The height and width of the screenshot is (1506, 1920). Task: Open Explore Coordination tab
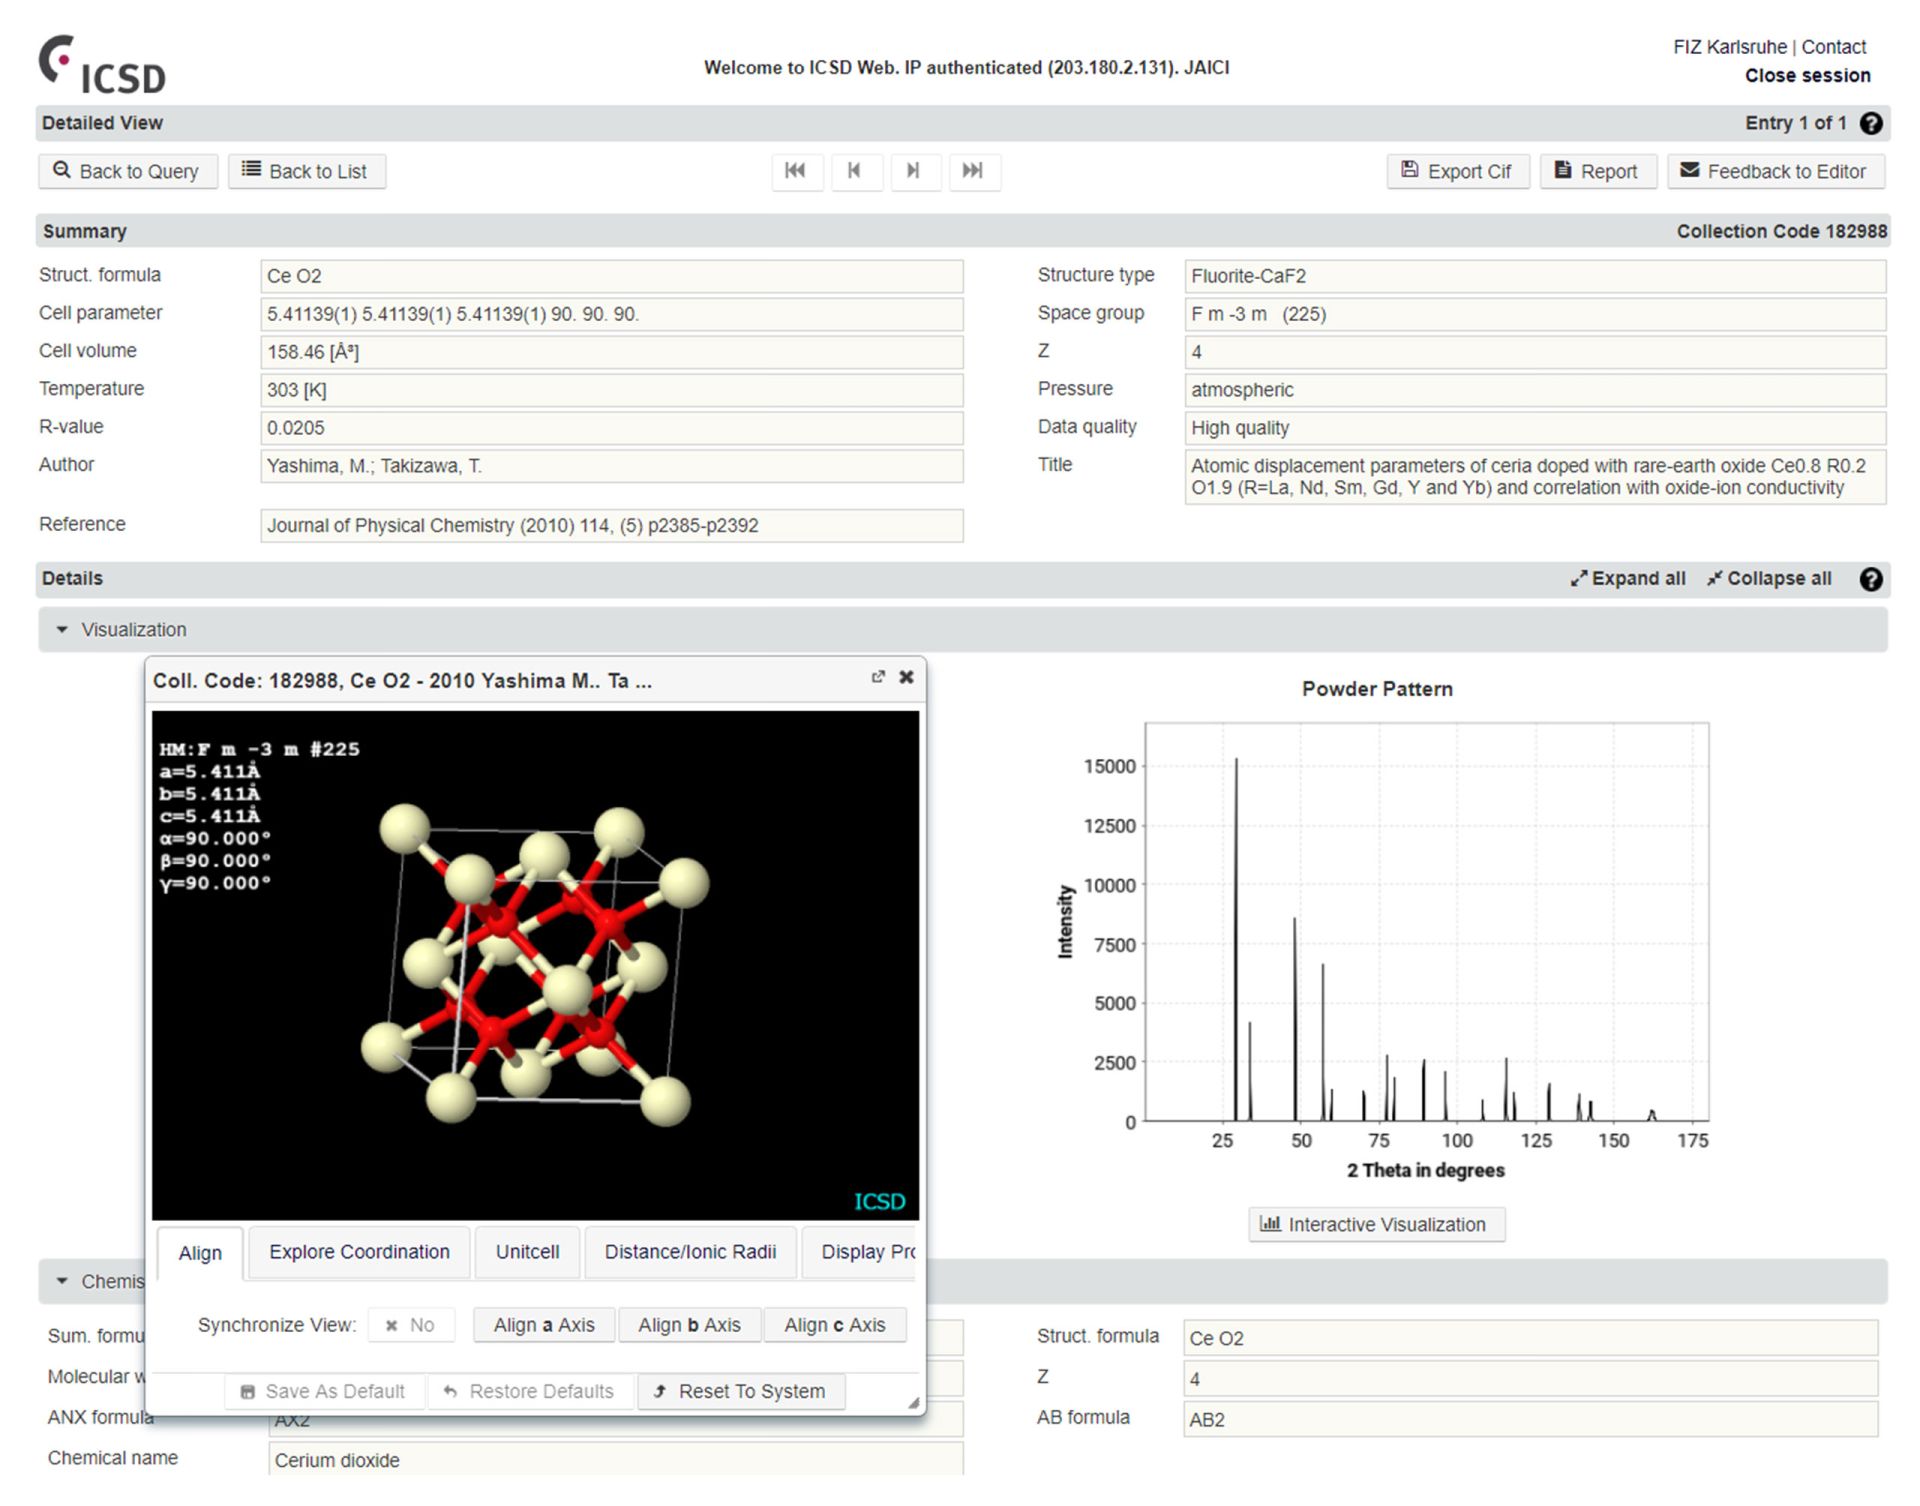click(x=359, y=1252)
